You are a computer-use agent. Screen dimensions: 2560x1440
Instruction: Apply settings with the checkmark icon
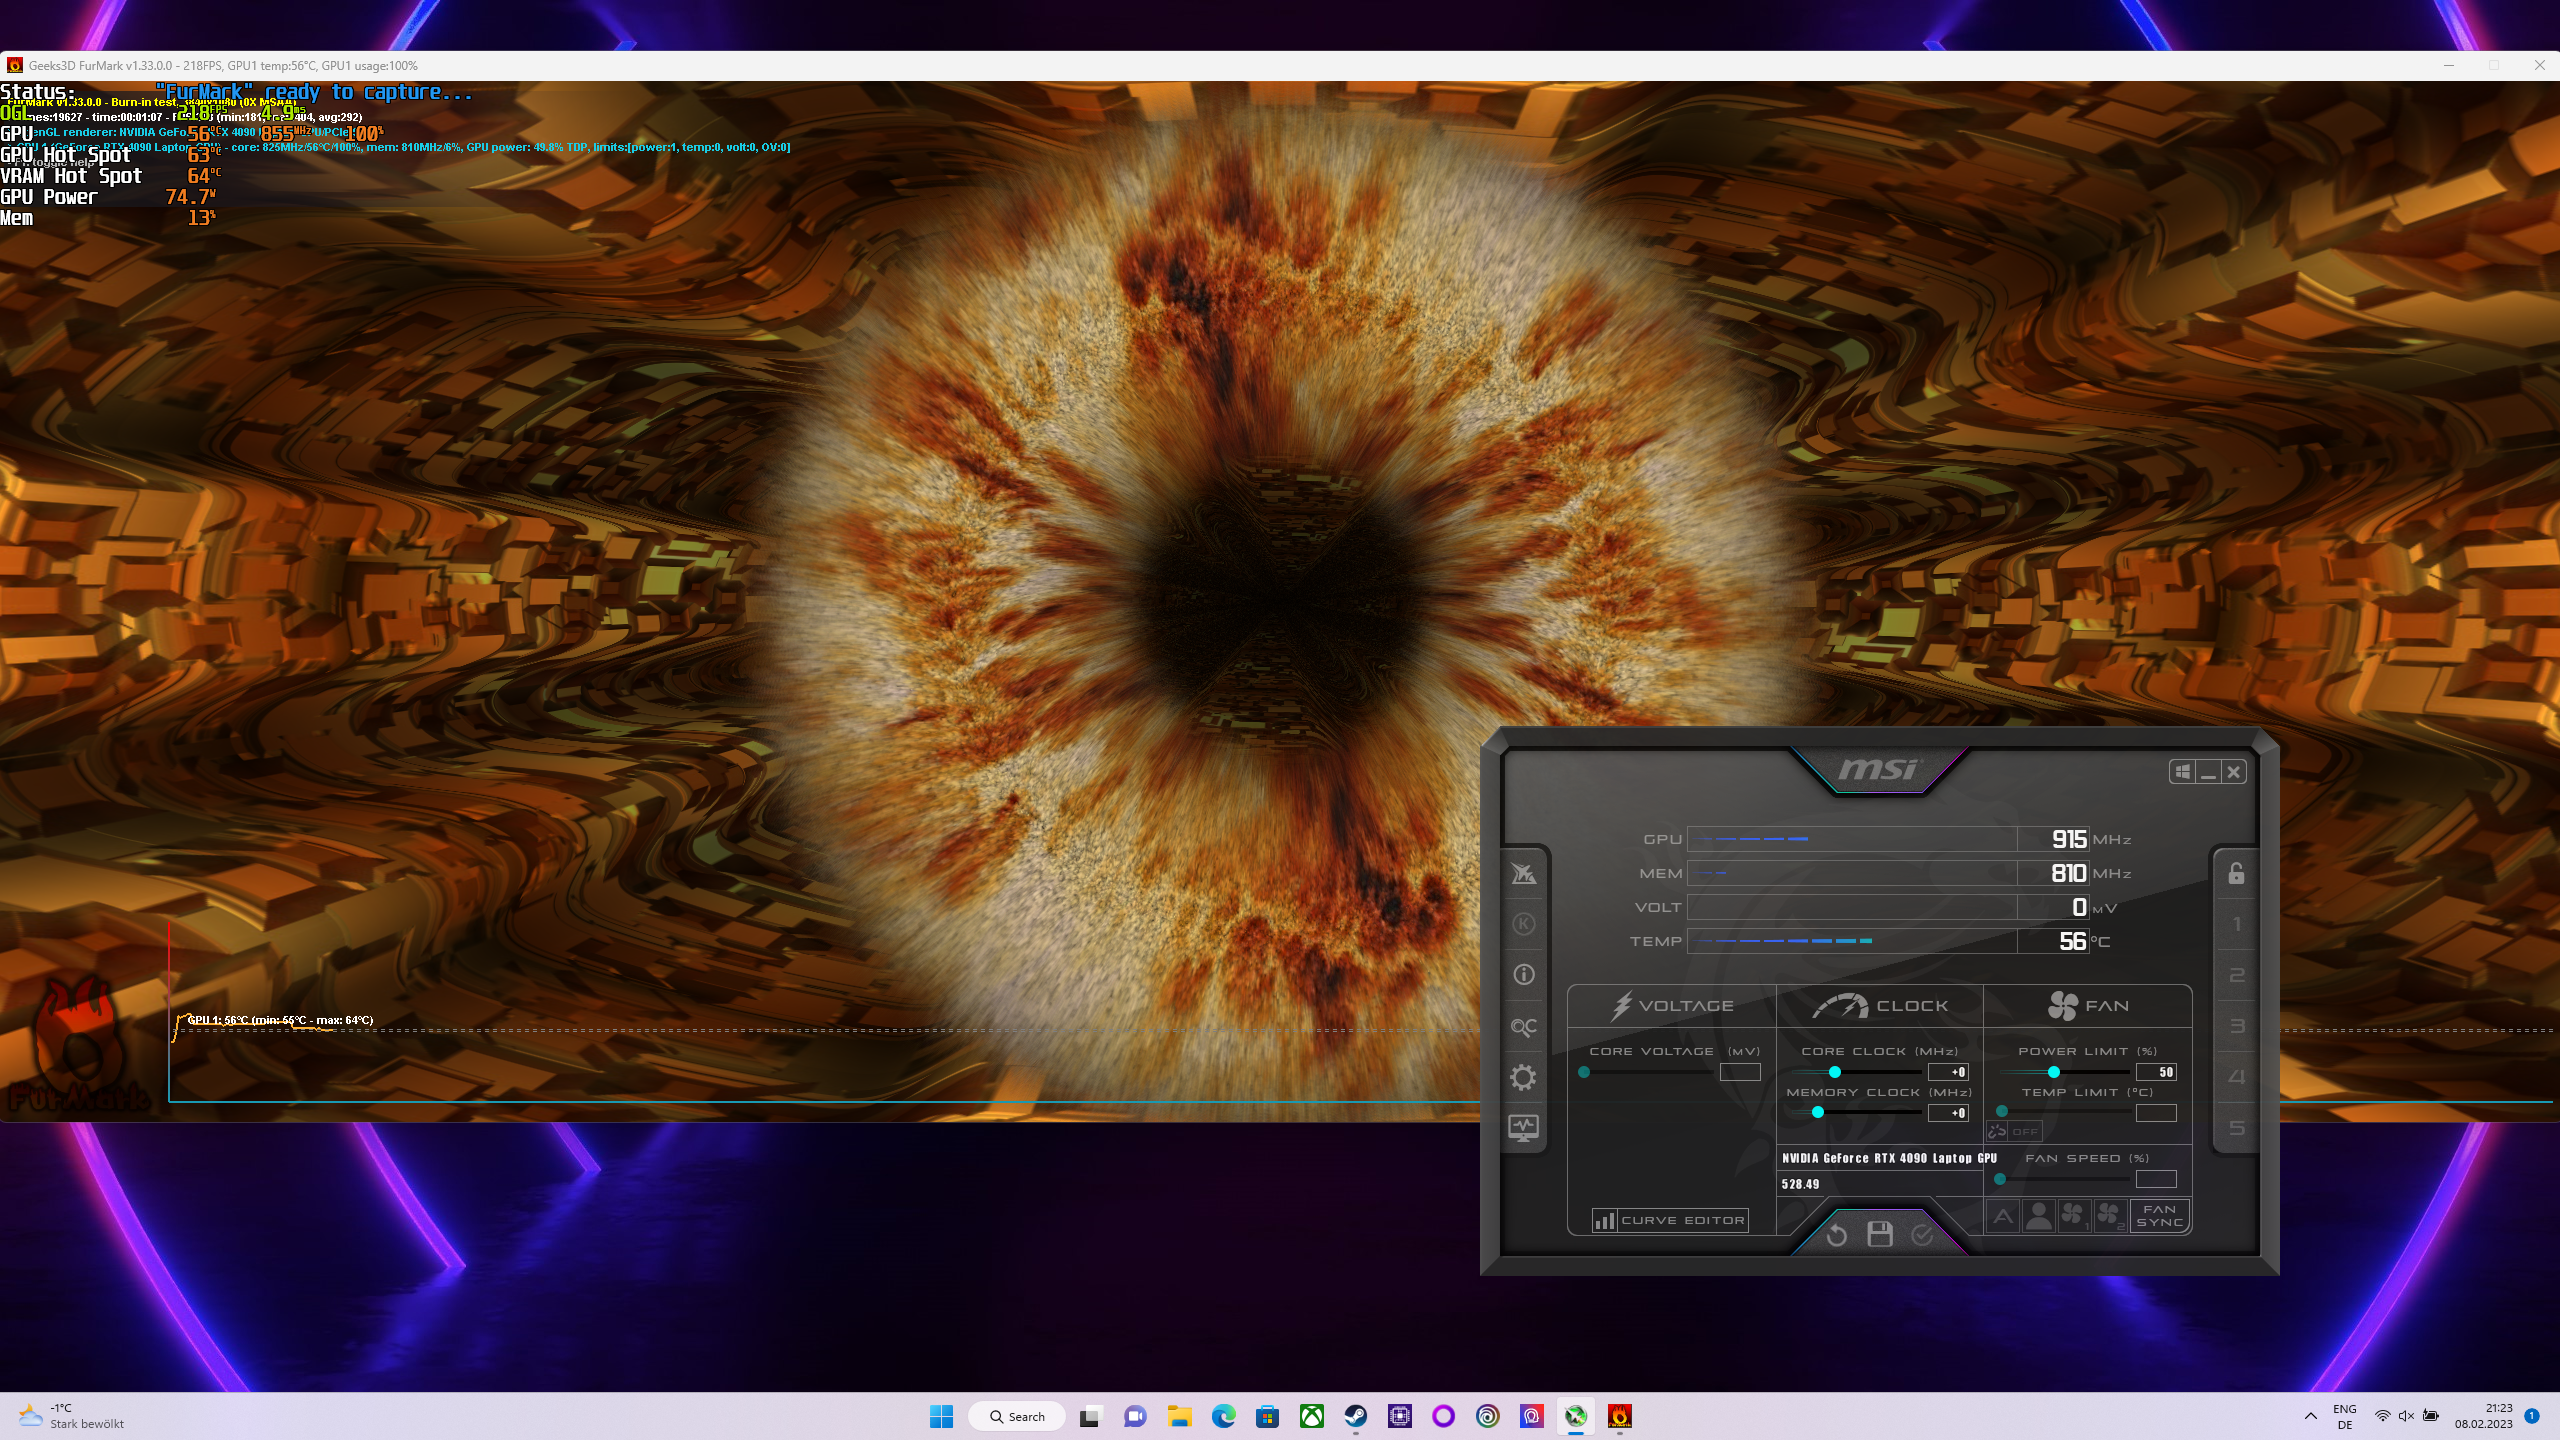1922,1236
